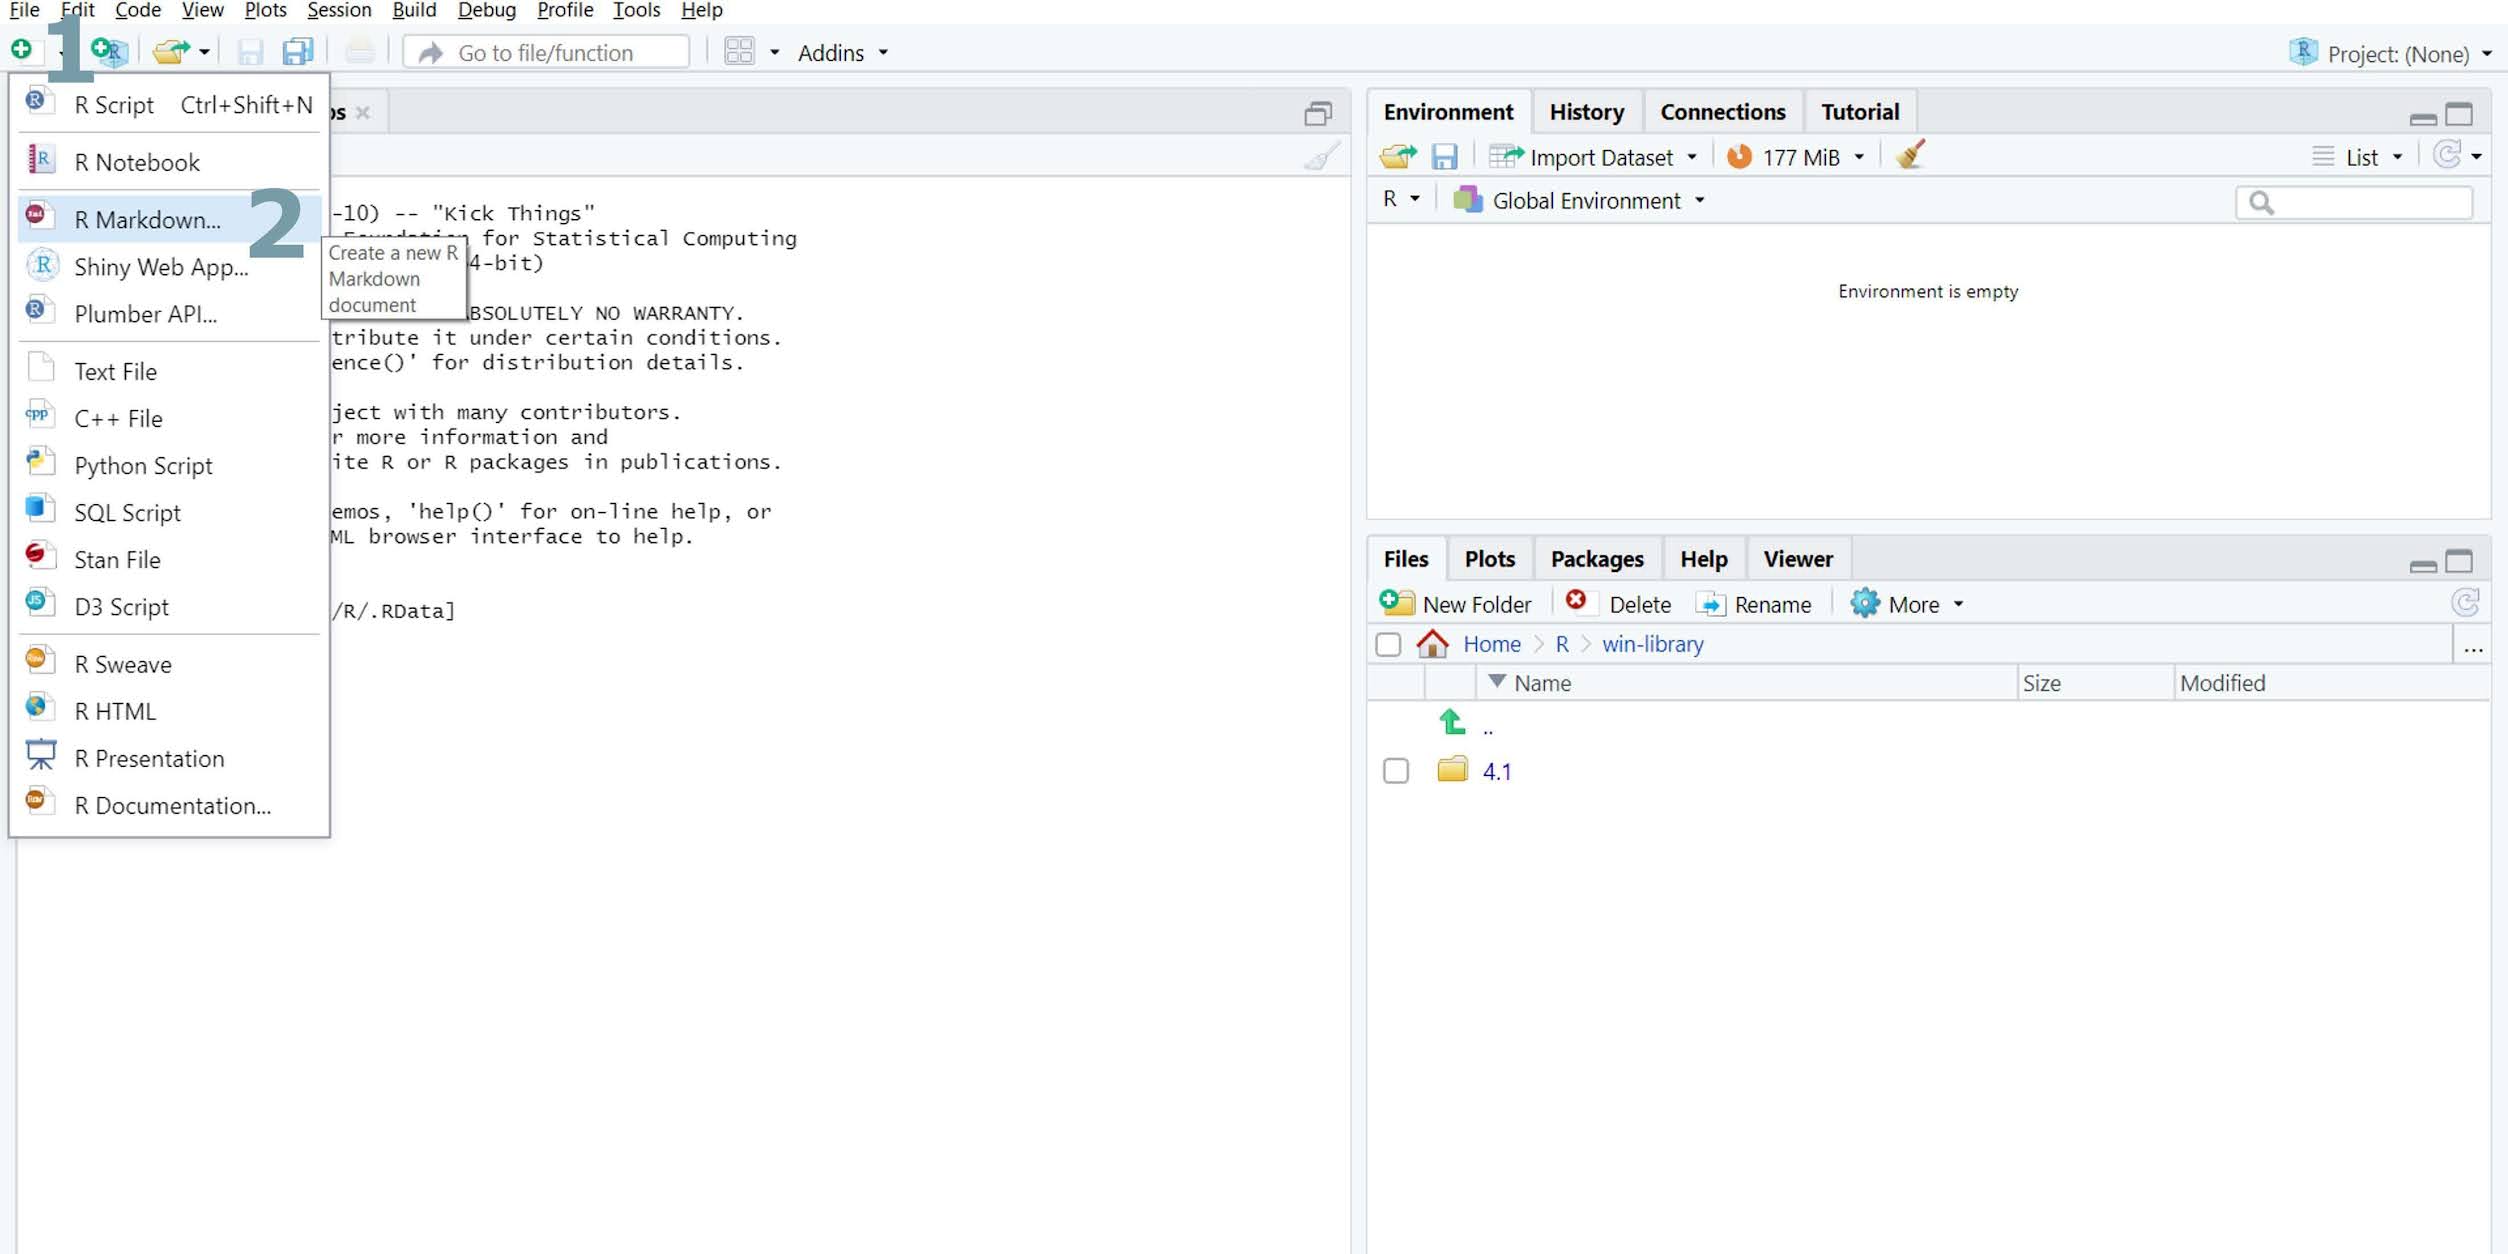Click the Open File folder icon
The height and width of the screenshot is (1254, 2508).
[171, 51]
